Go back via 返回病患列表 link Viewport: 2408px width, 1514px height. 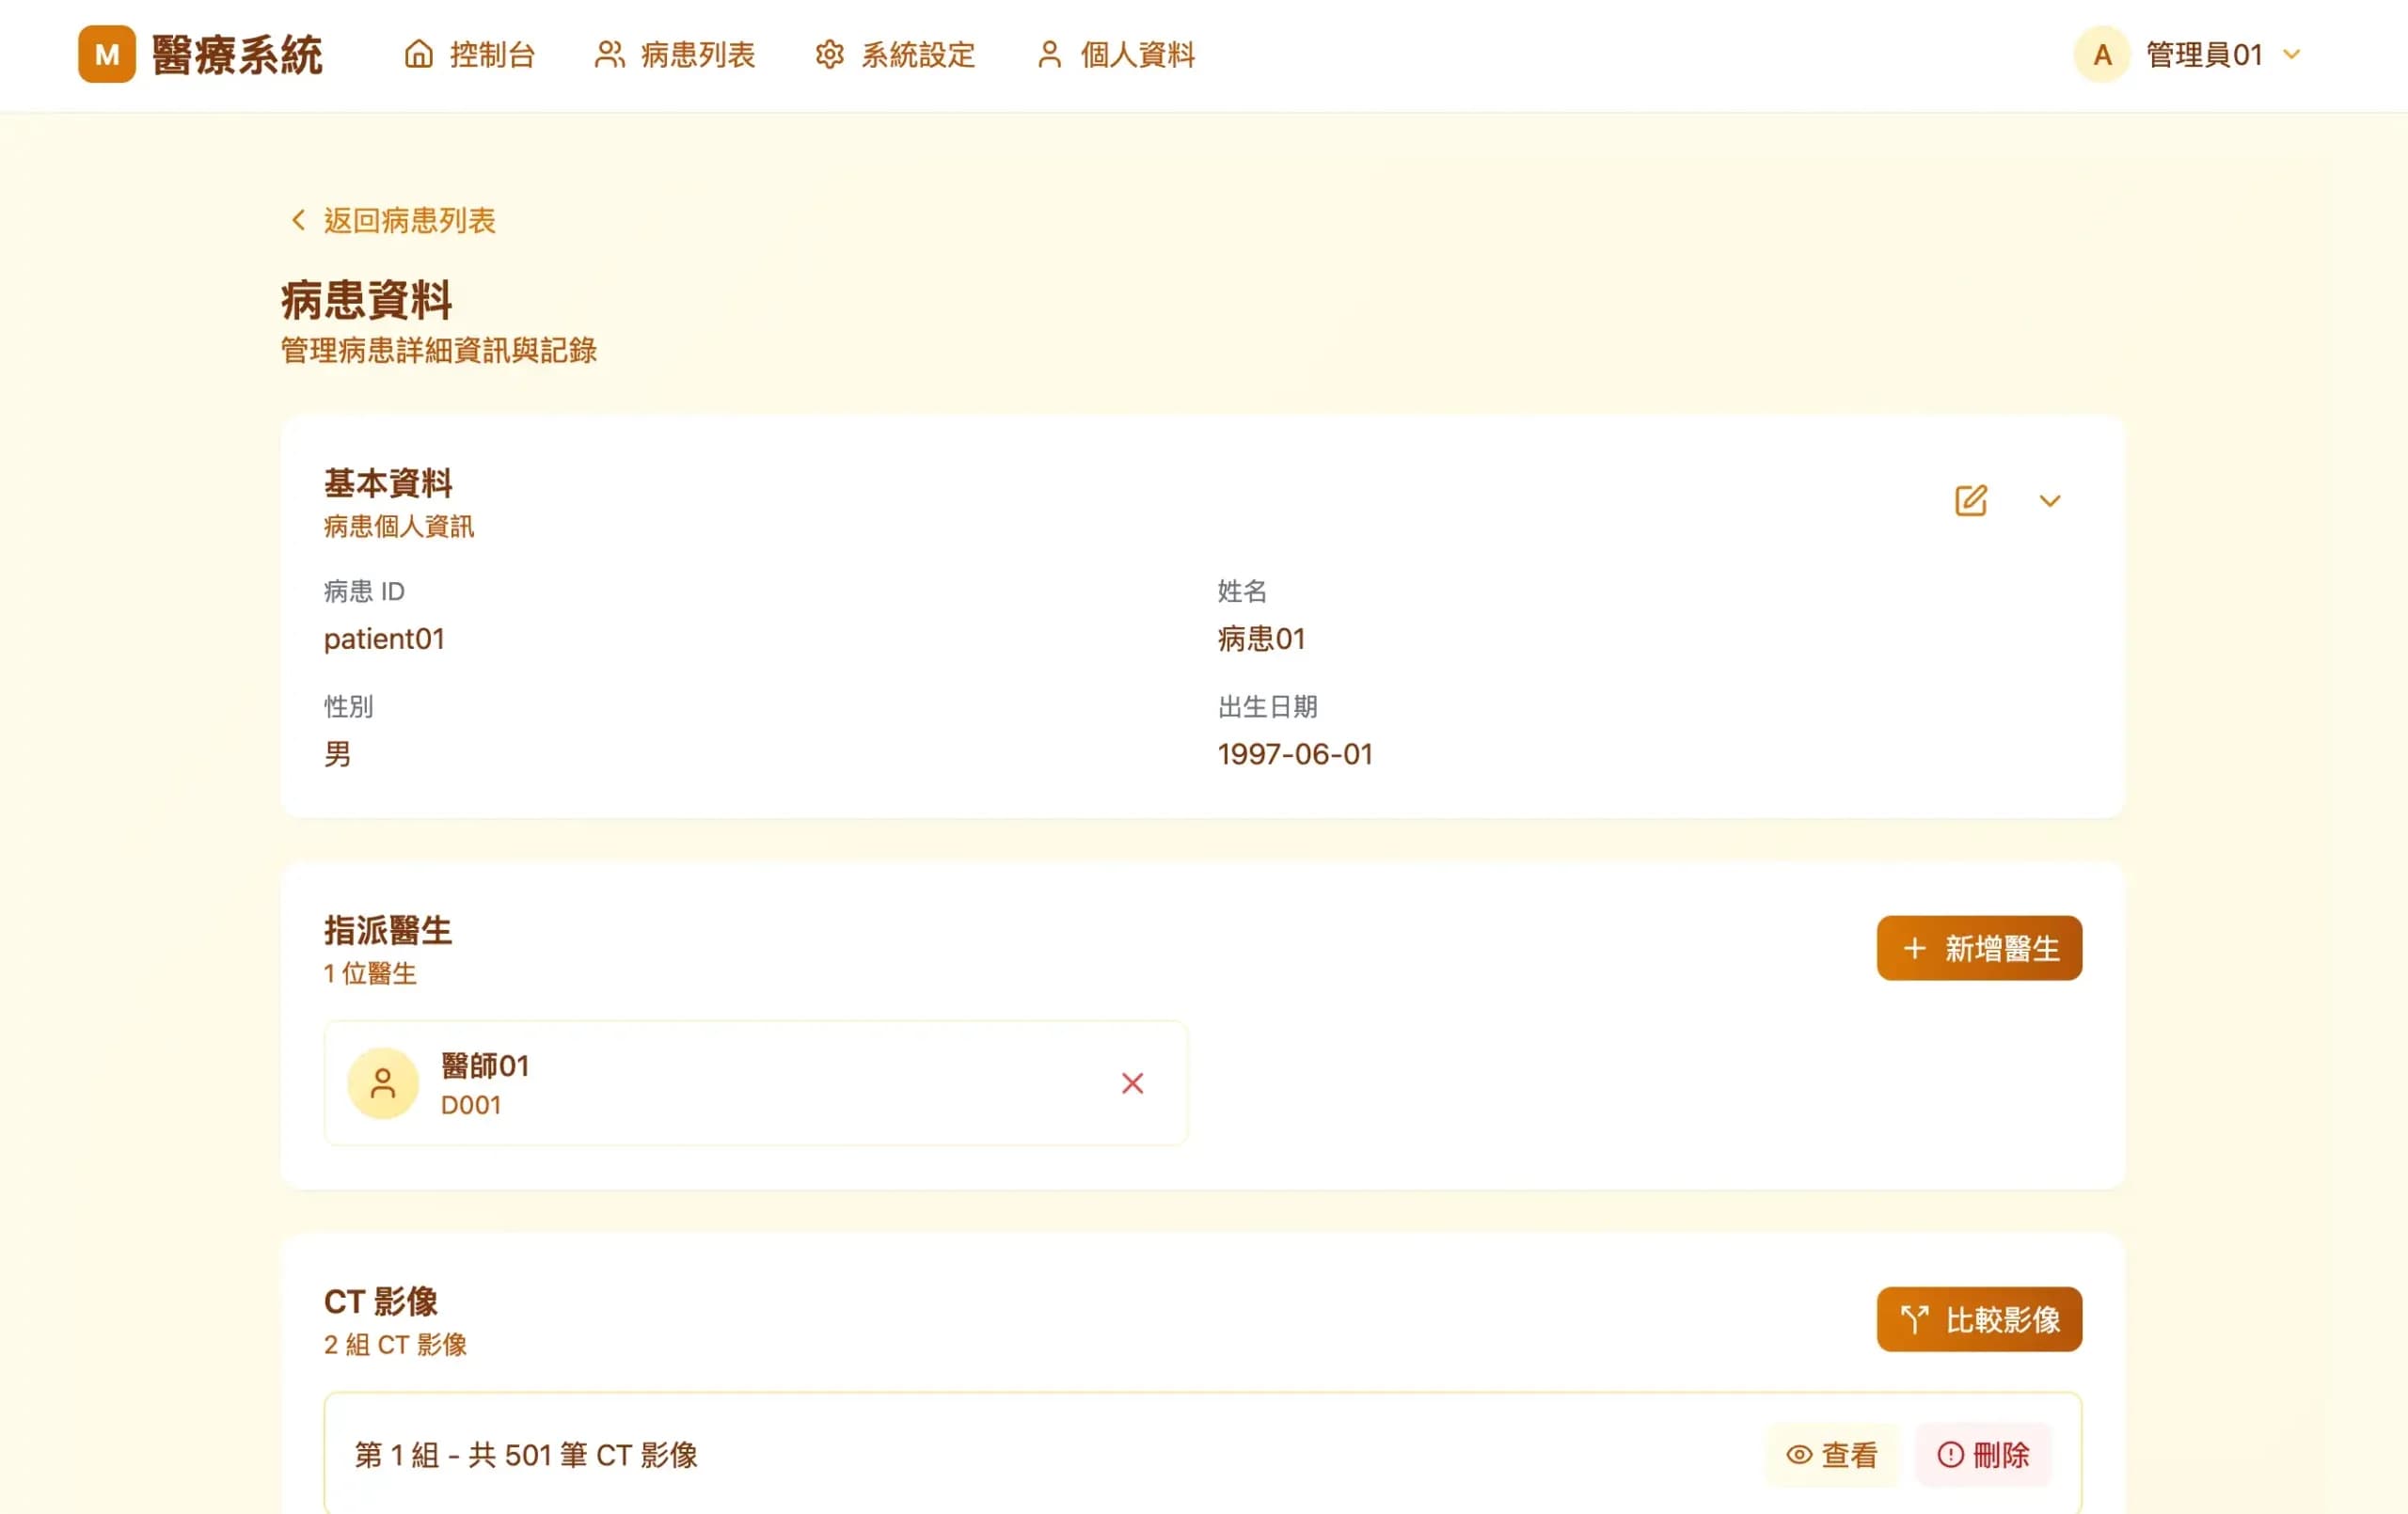pos(390,220)
